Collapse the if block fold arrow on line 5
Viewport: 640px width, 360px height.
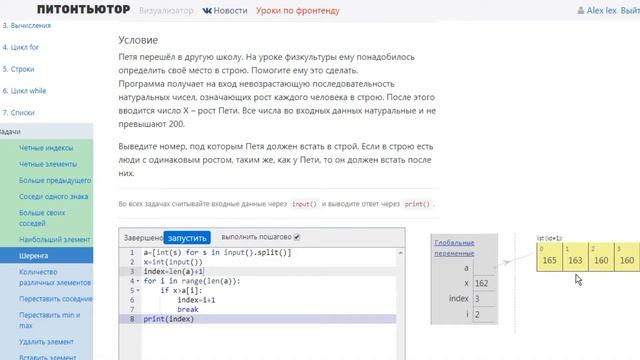pos(138,291)
